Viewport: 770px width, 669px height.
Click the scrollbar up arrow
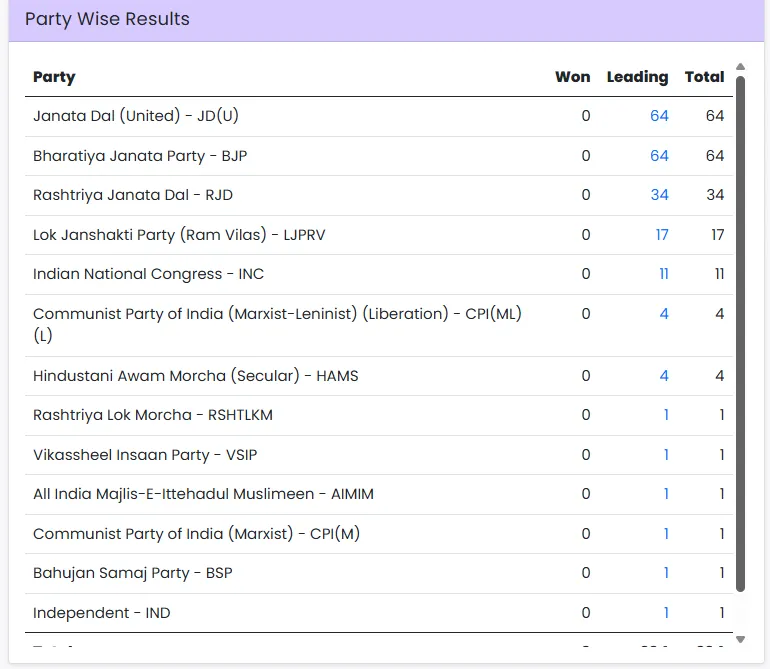click(x=740, y=67)
